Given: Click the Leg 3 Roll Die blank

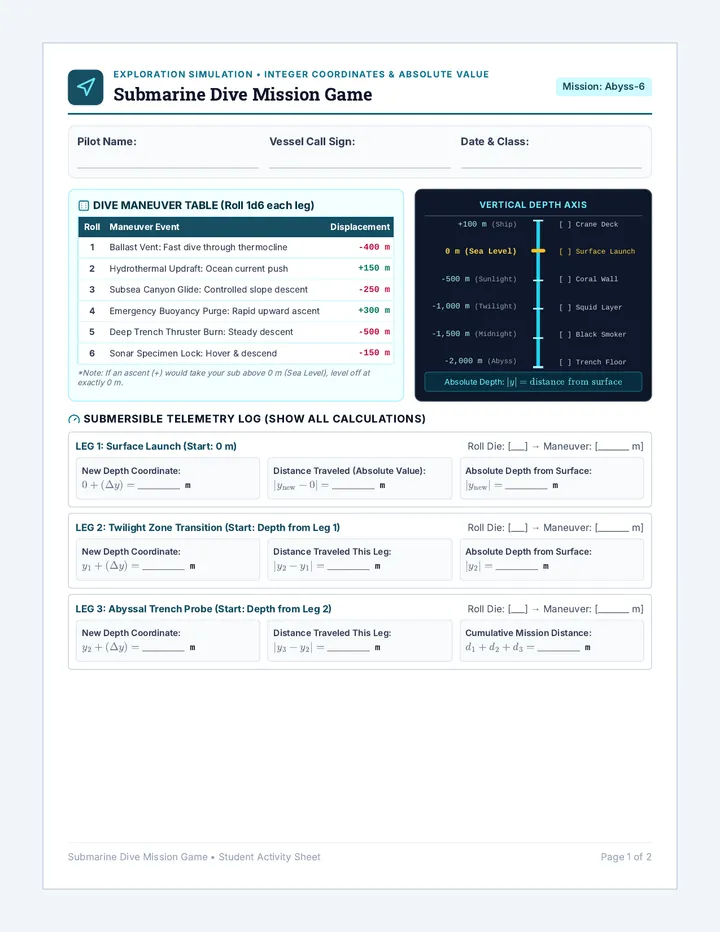Looking at the screenshot, I should coord(518,610).
